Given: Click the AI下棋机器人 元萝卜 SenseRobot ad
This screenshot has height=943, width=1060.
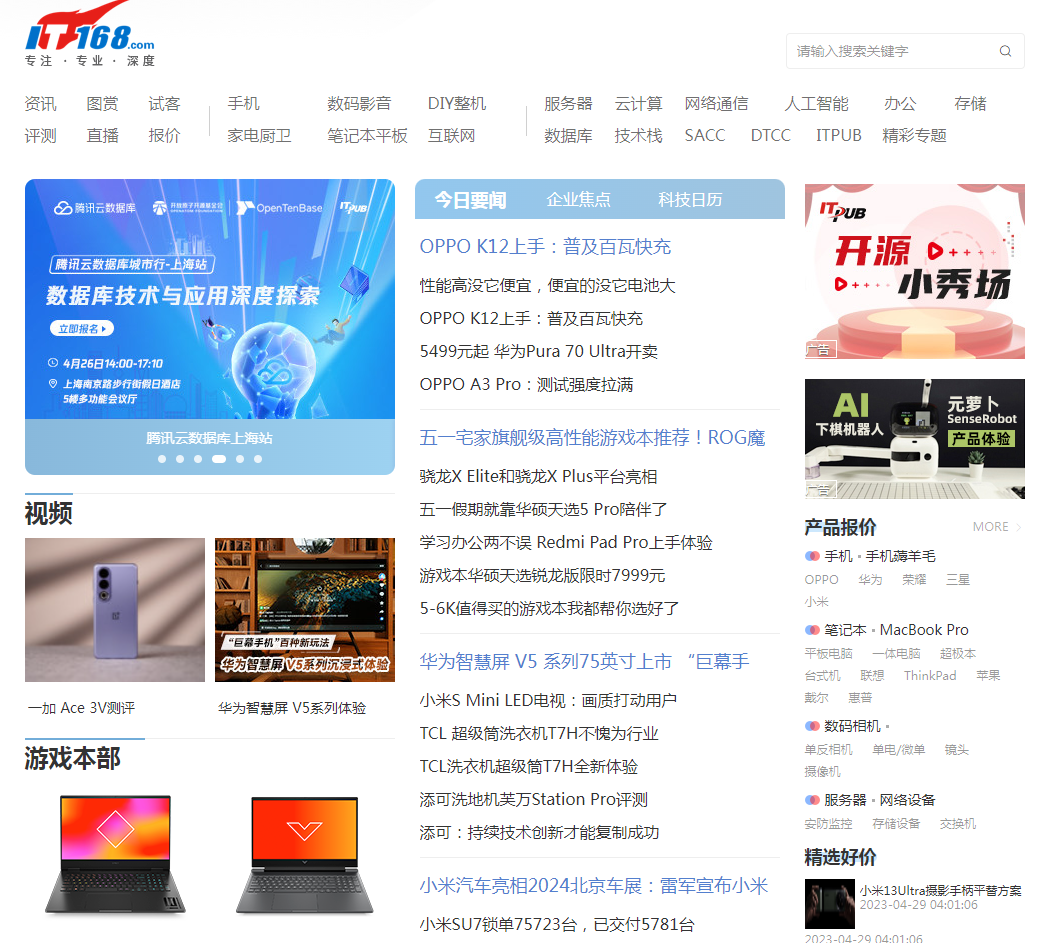Looking at the screenshot, I should [915, 439].
